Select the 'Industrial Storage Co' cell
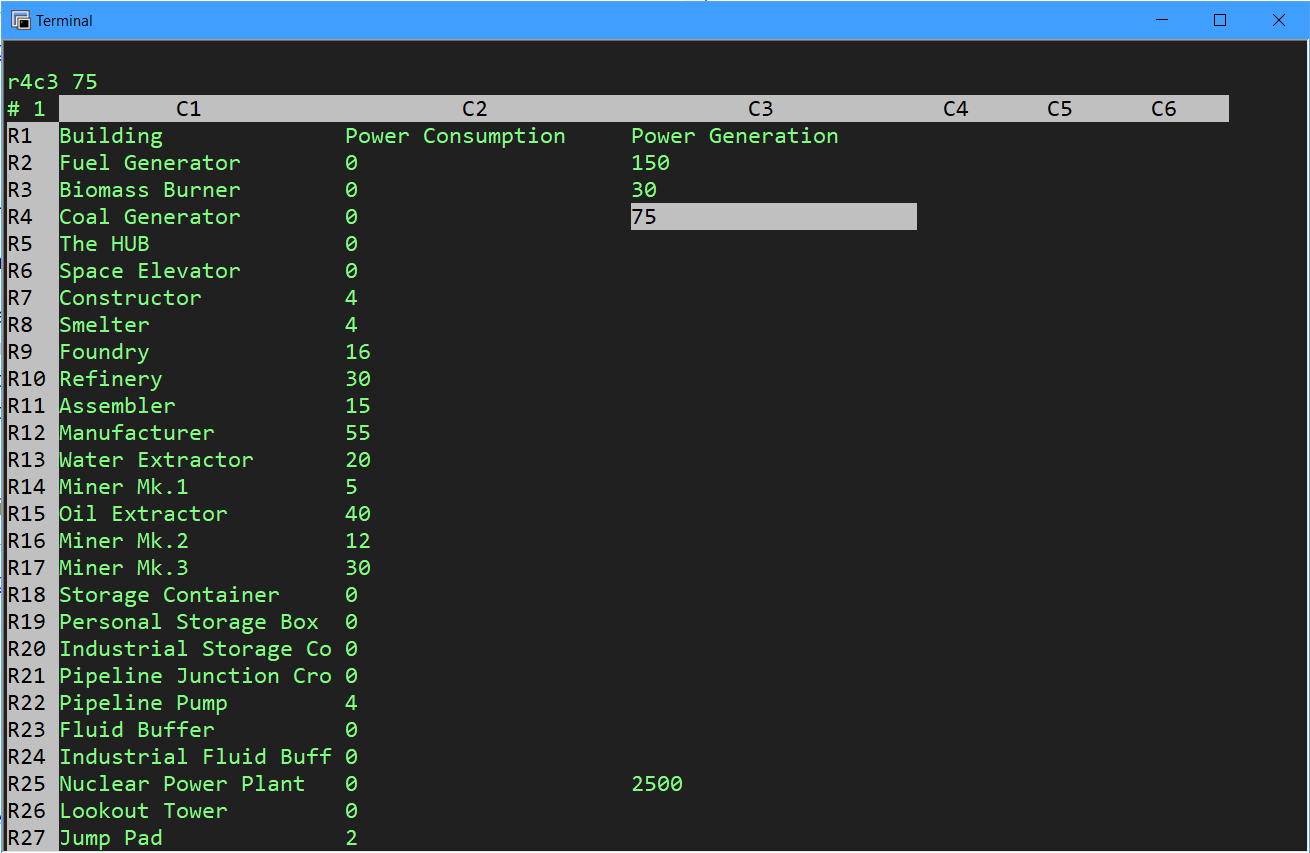Image resolution: width=1310 pixels, height=853 pixels. click(195, 649)
